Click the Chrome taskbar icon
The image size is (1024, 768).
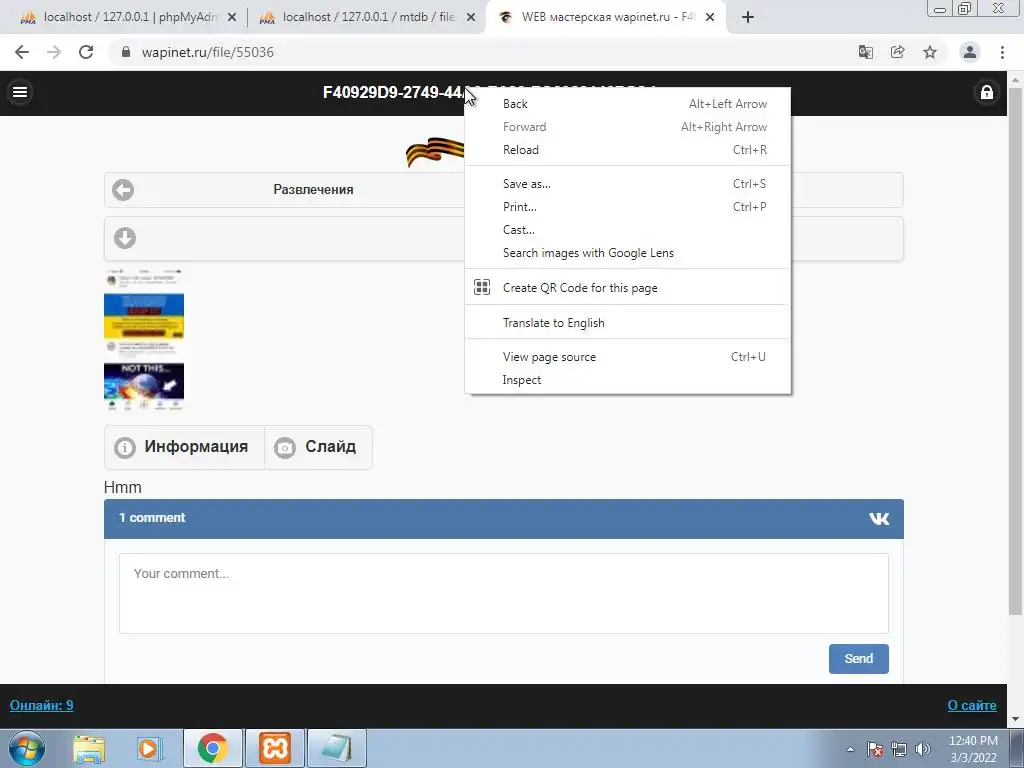point(212,748)
